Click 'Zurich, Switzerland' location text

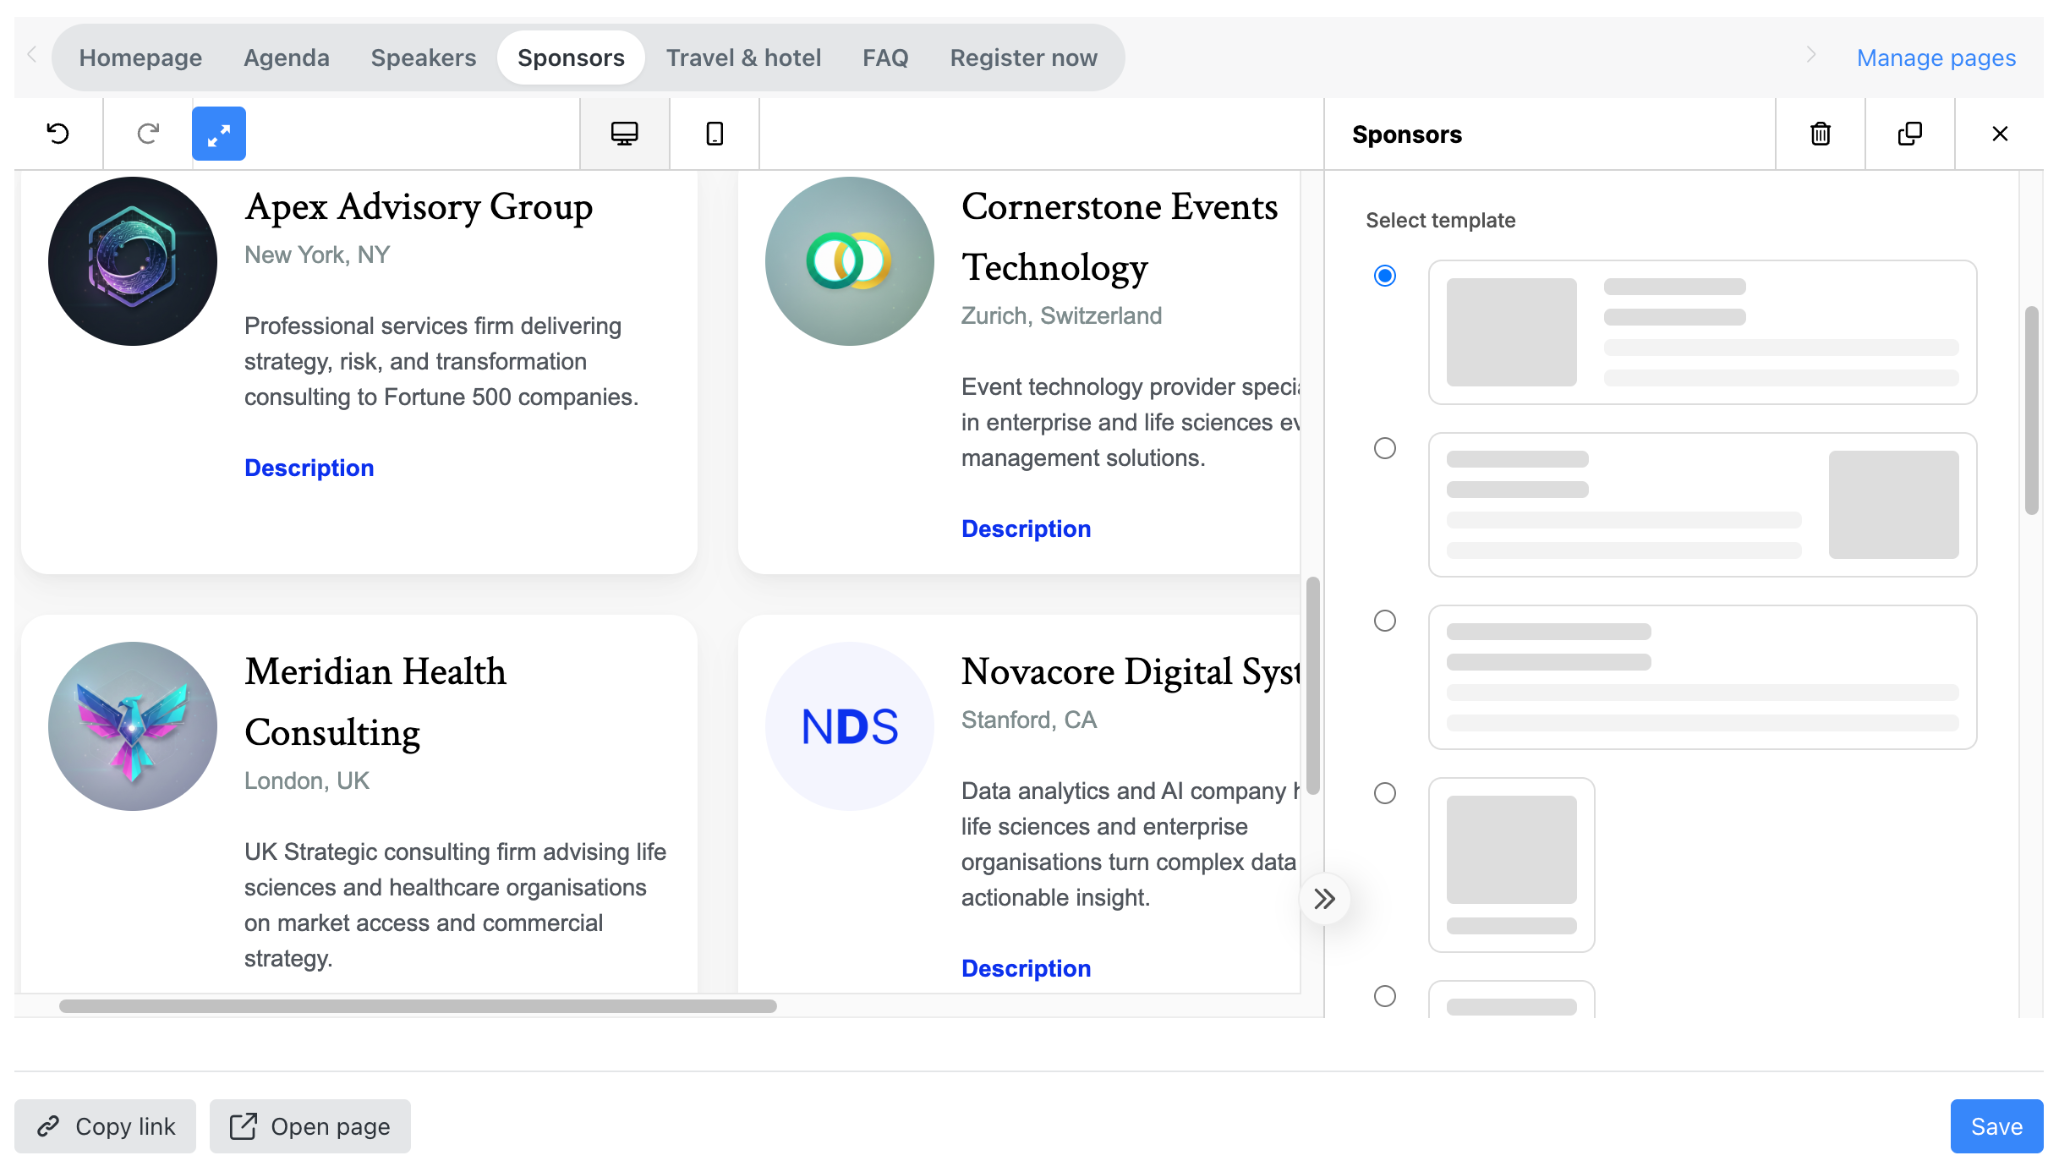[1061, 316]
